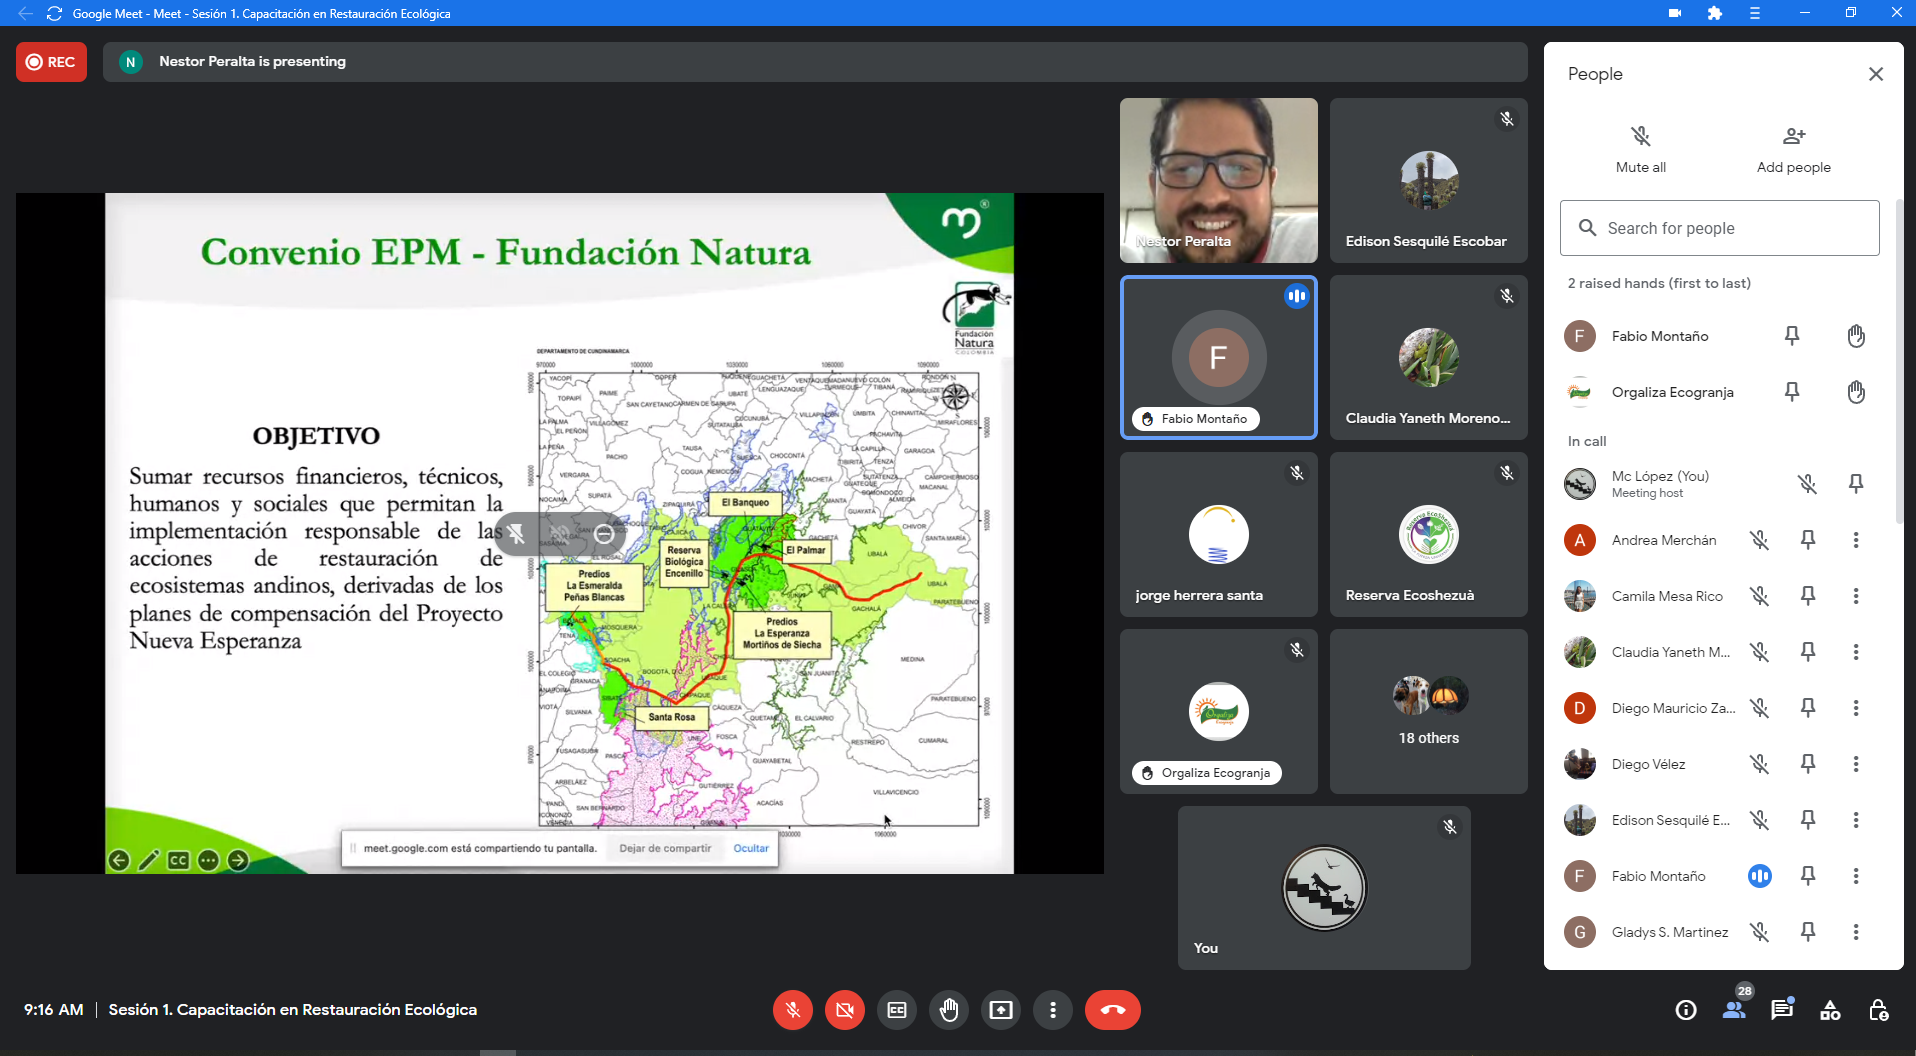1916x1056 pixels.
Task: Raise your hand button
Action: (949, 1010)
